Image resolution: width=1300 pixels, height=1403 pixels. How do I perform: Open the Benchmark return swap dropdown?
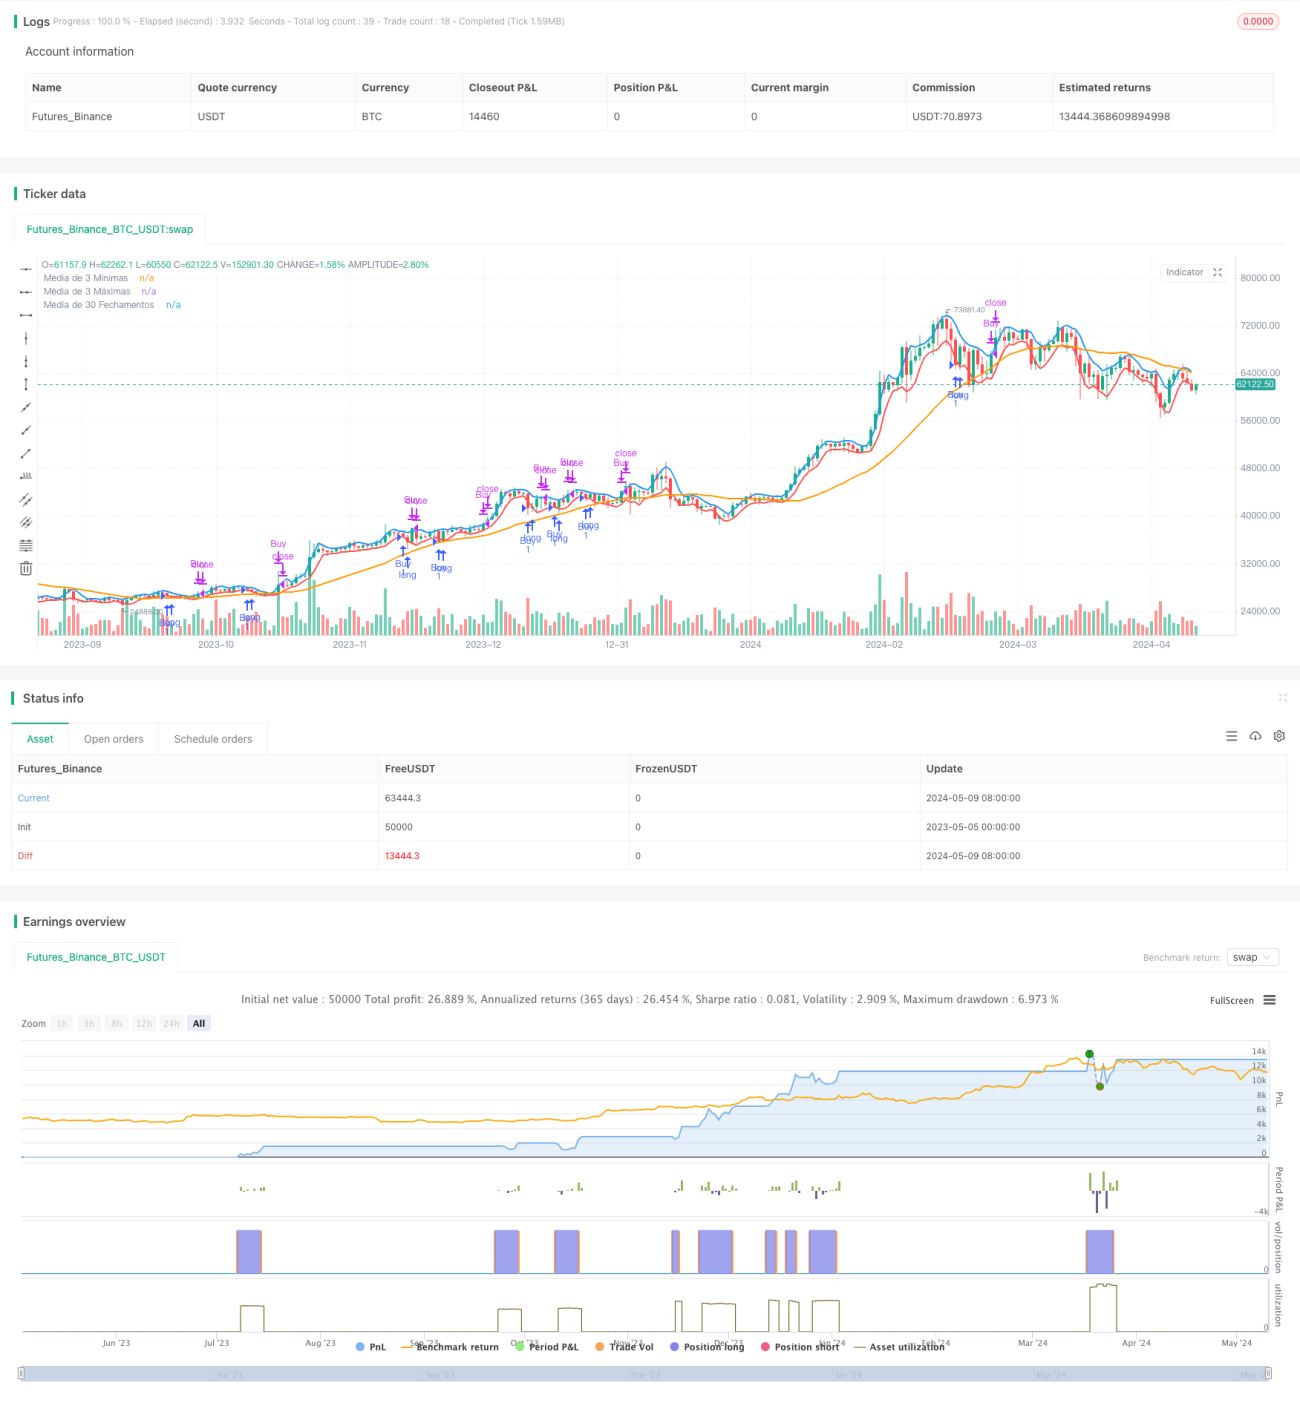tap(1253, 957)
